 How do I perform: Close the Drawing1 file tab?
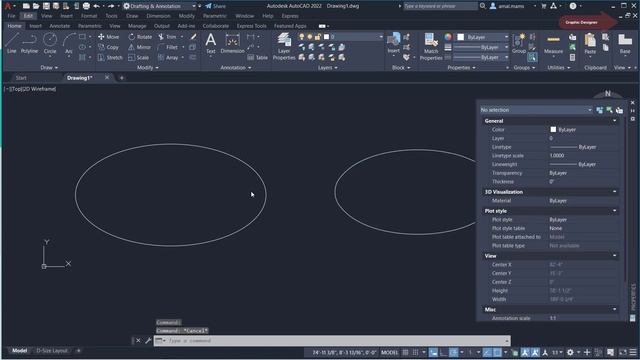pyautogui.click(x=107, y=77)
